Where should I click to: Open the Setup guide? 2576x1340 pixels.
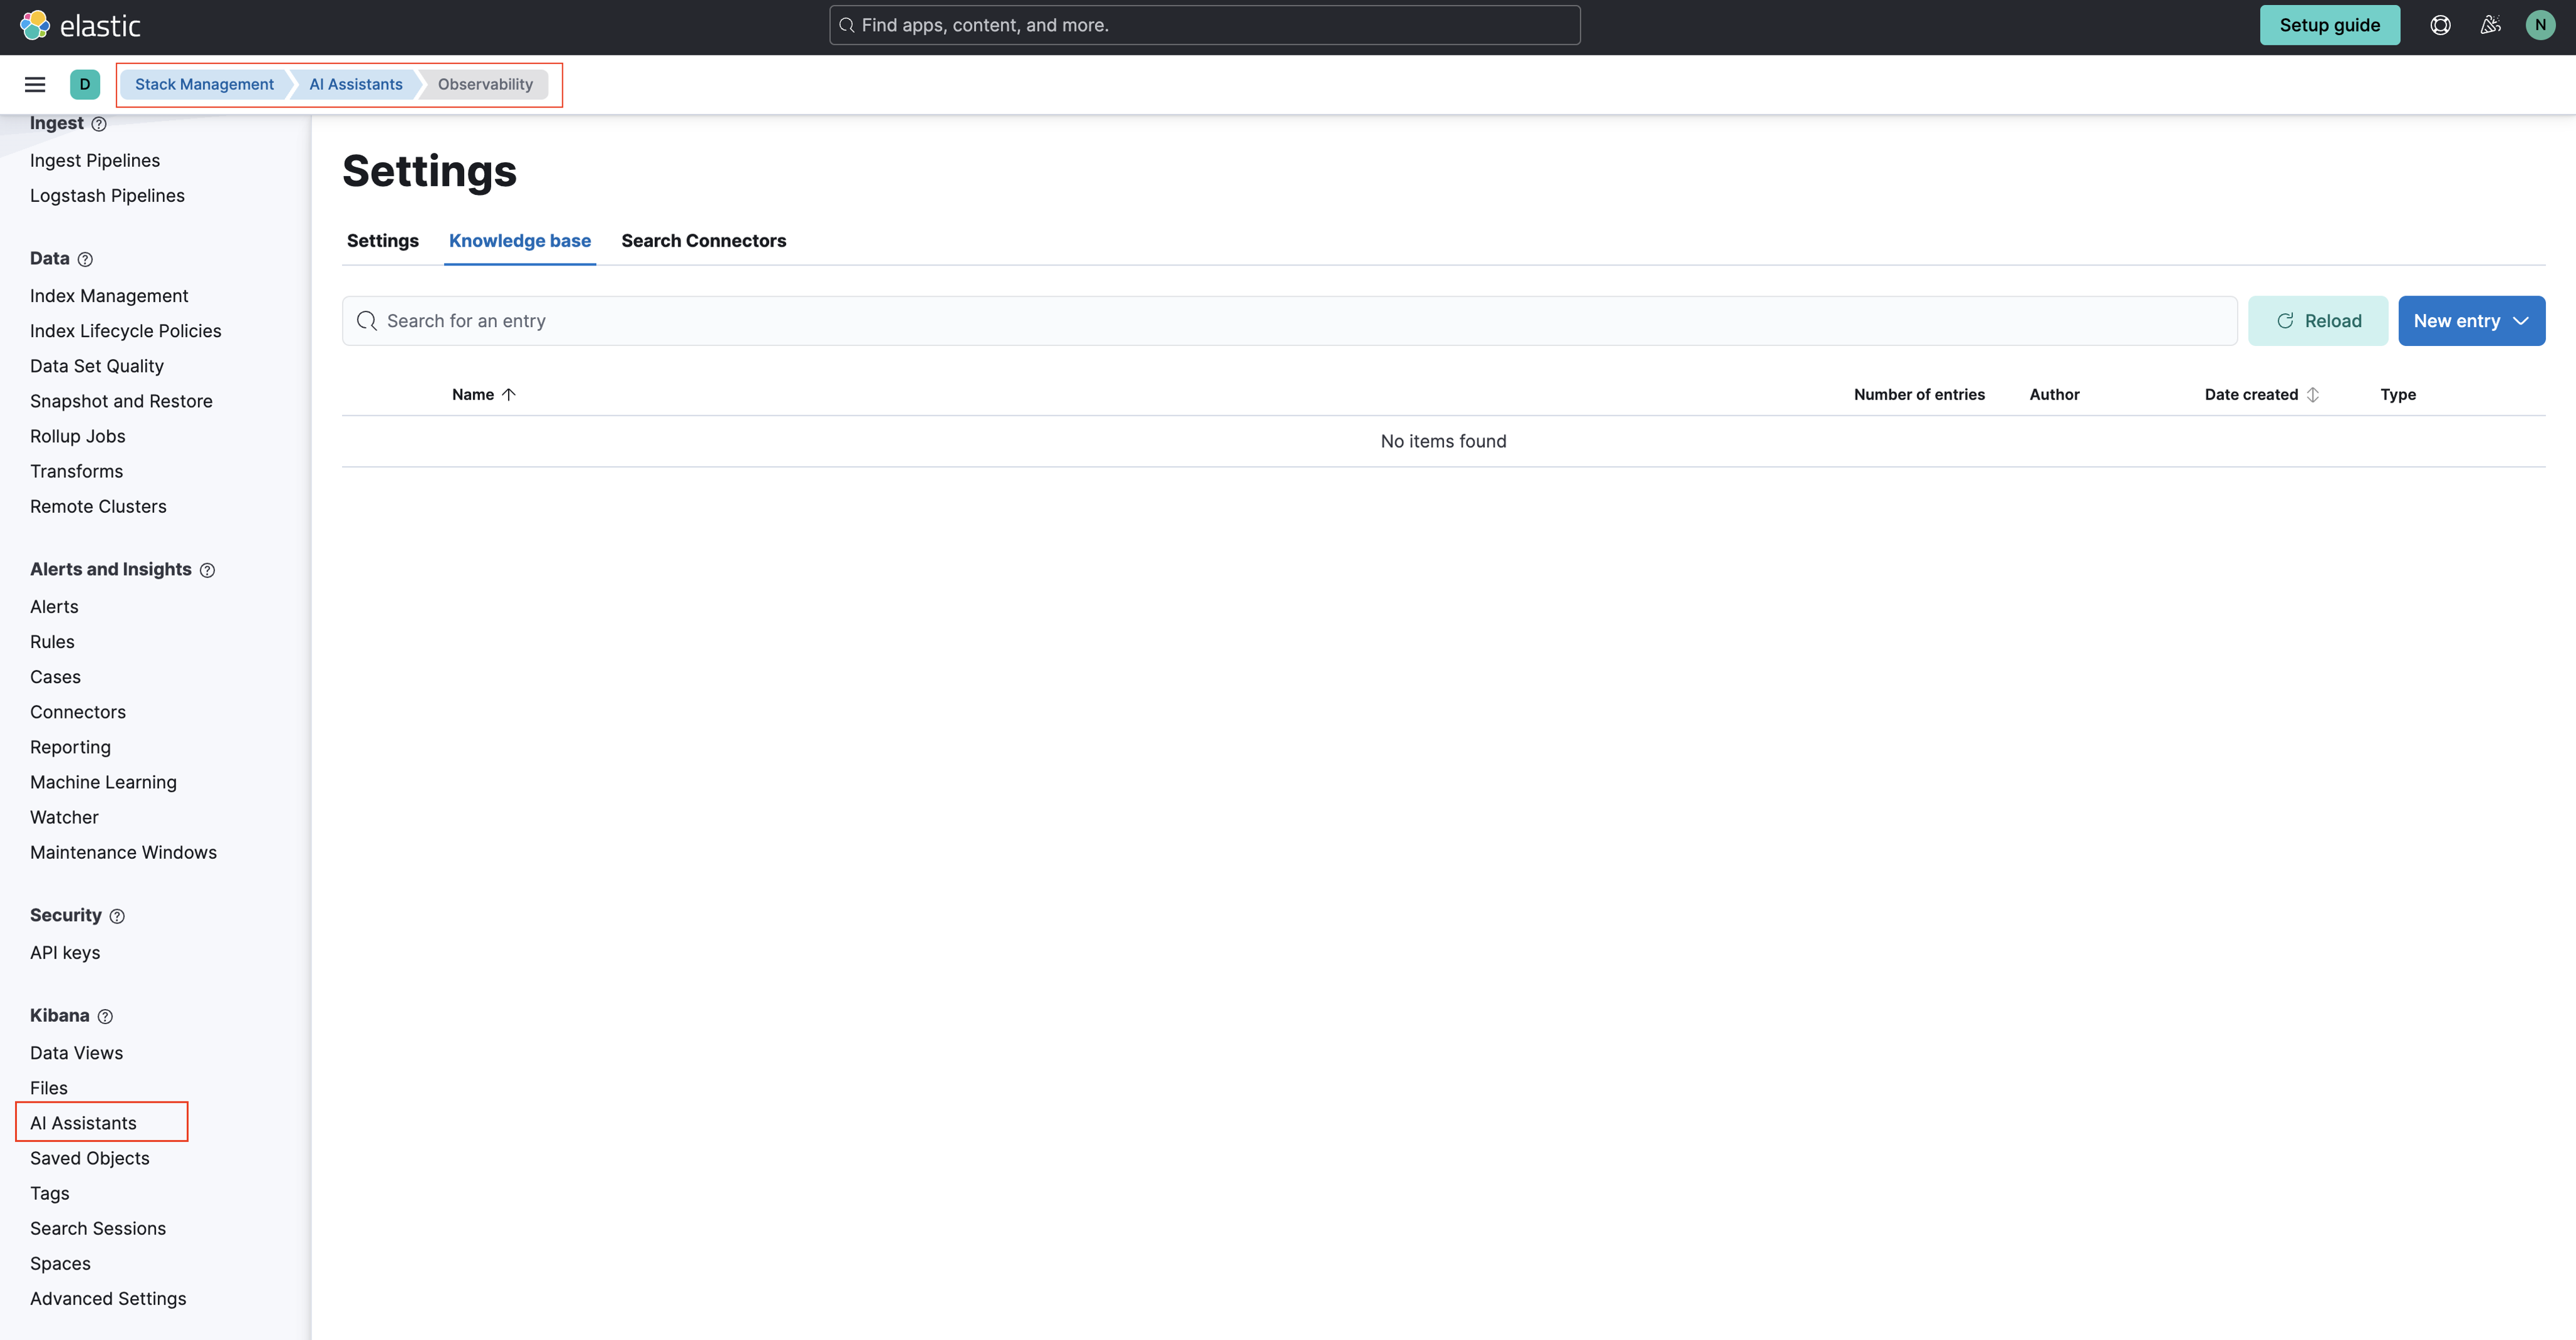(2330, 25)
